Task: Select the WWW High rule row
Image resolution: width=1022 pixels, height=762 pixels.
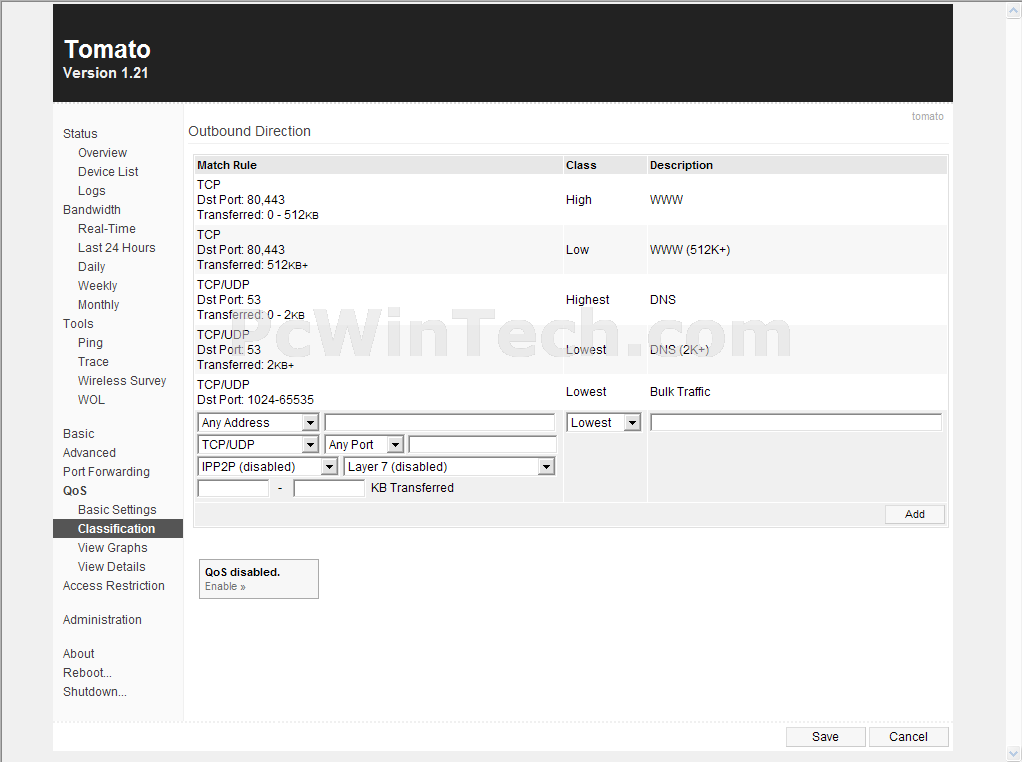Action: point(571,199)
